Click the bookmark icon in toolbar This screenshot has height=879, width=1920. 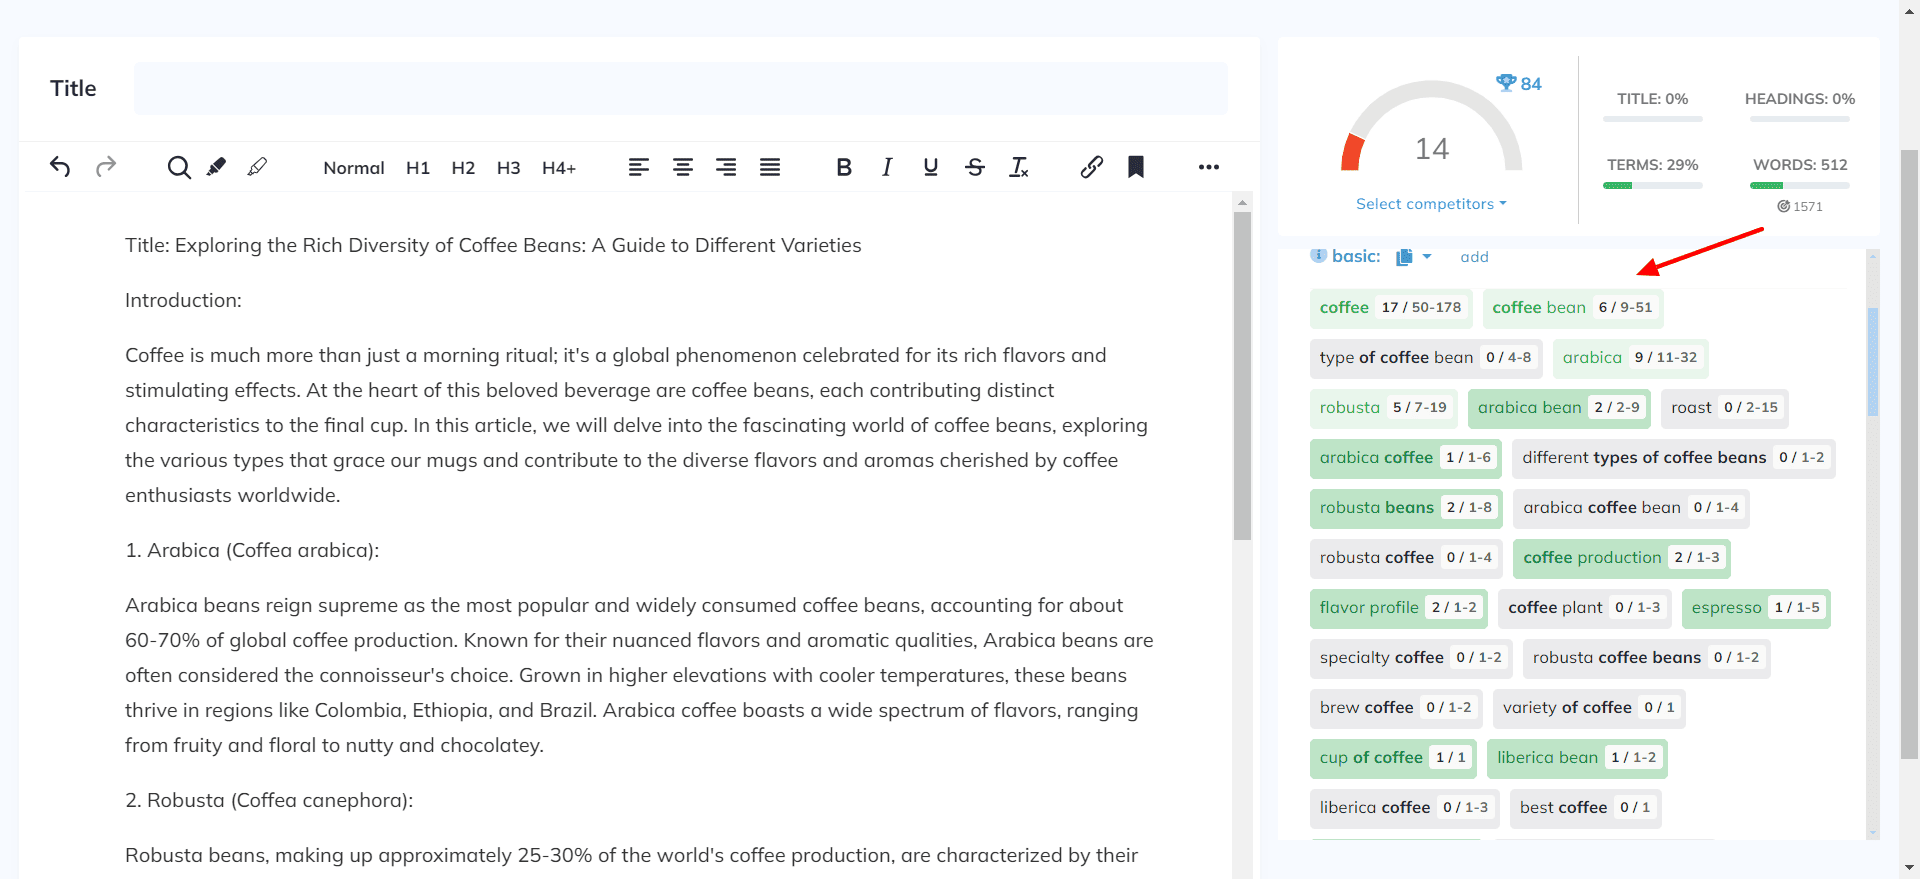point(1136,167)
